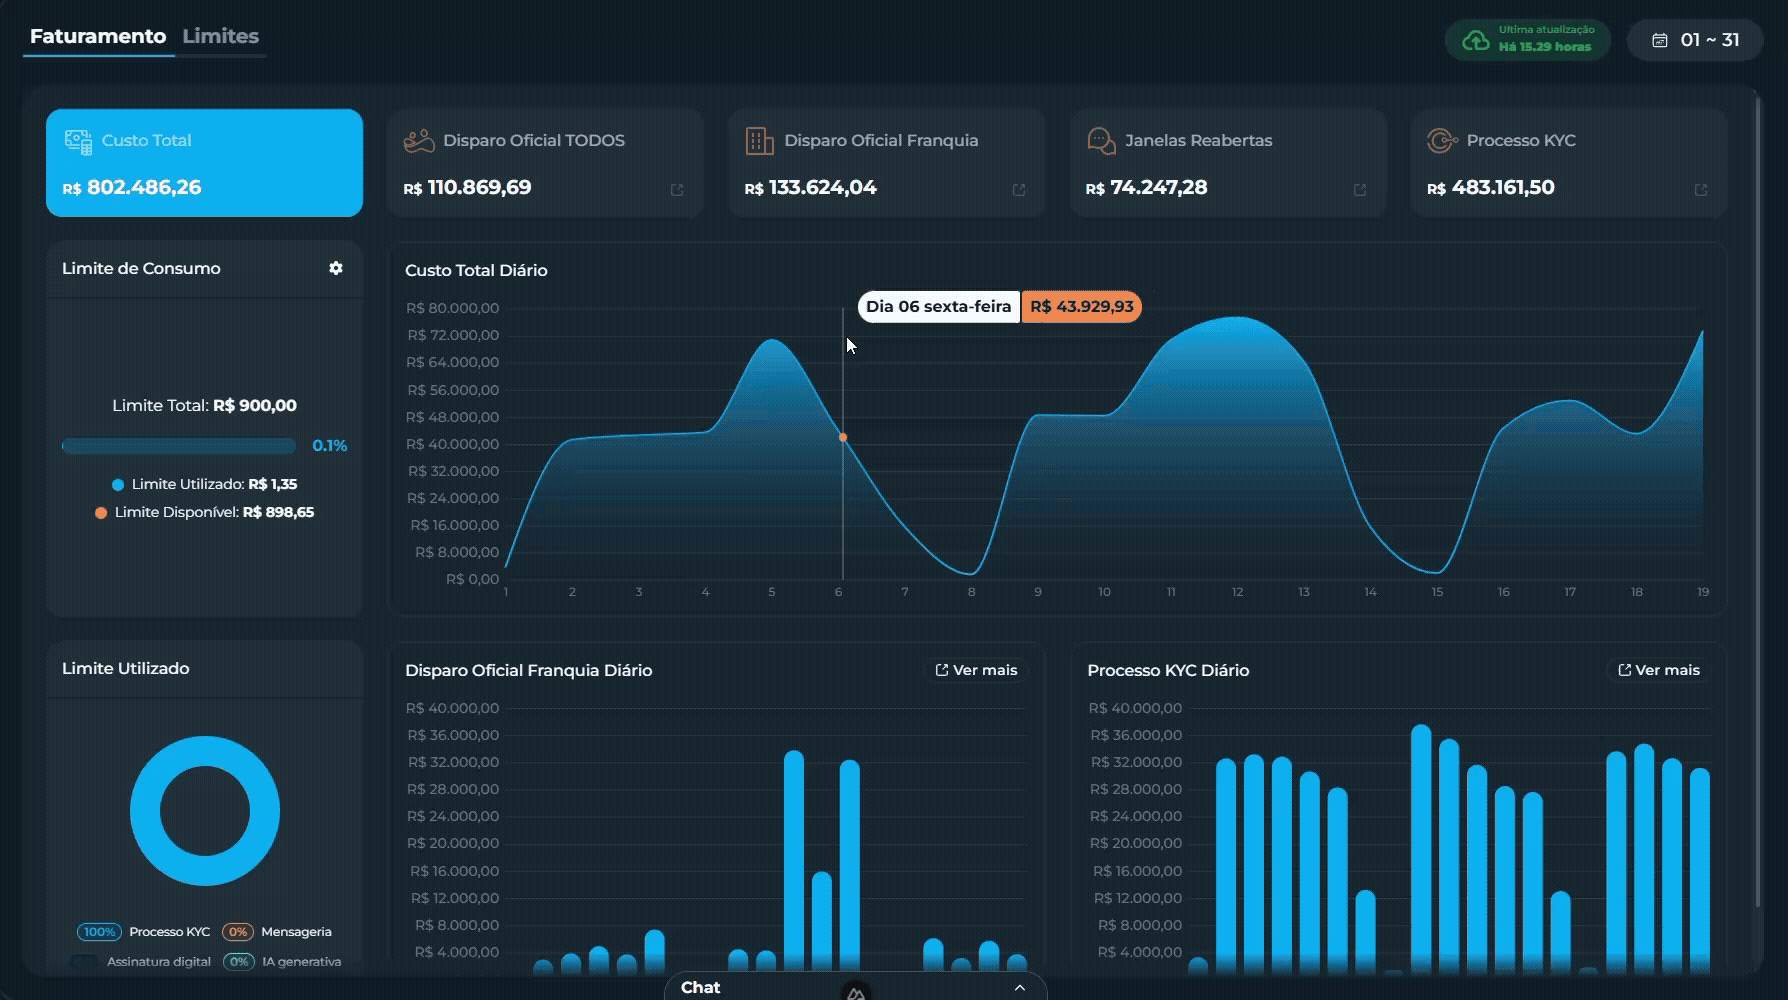
Task: Open Processo KYC external link icon
Action: (1701, 190)
